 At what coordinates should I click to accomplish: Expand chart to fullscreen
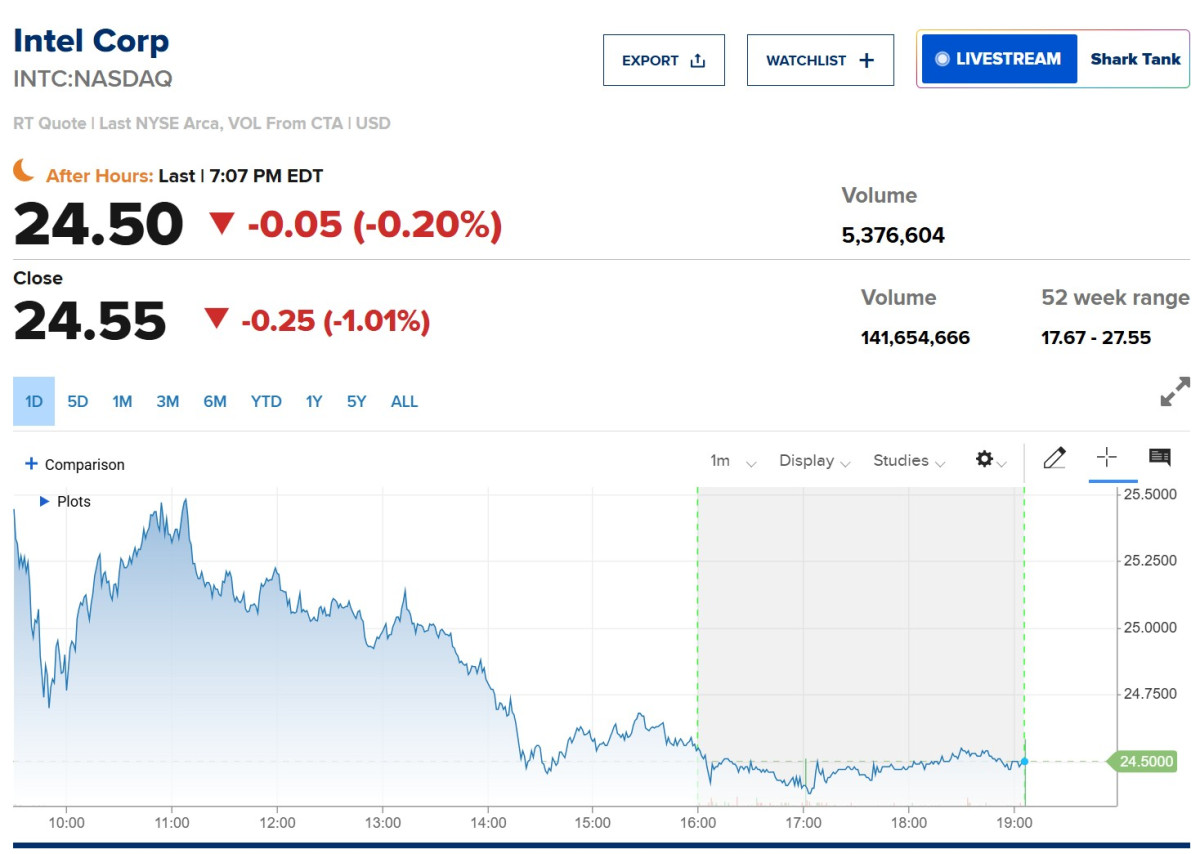(1175, 391)
